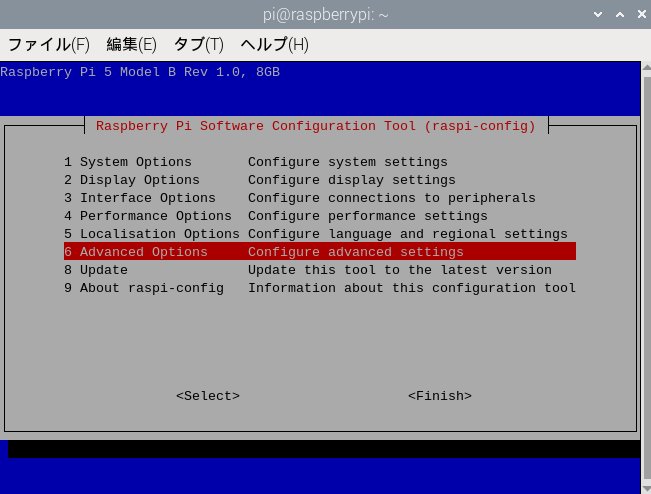Select highlighted 6 Advanced Options entry
Screen dimensions: 651x494
coord(320,252)
